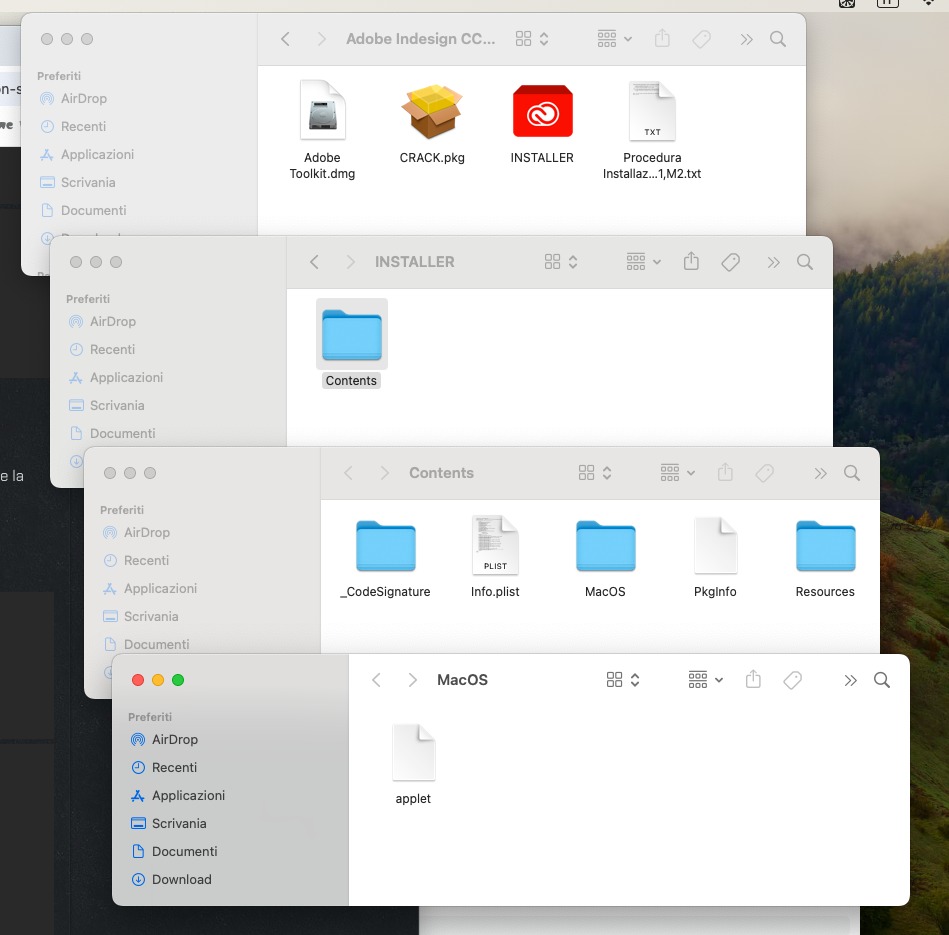This screenshot has height=935, width=949.
Task: Select the _CodeSignature folder
Action: coord(386,546)
